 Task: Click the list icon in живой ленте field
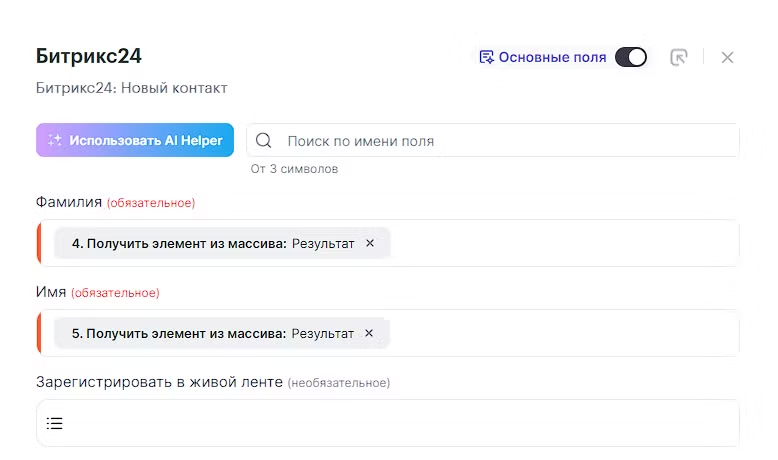55,423
